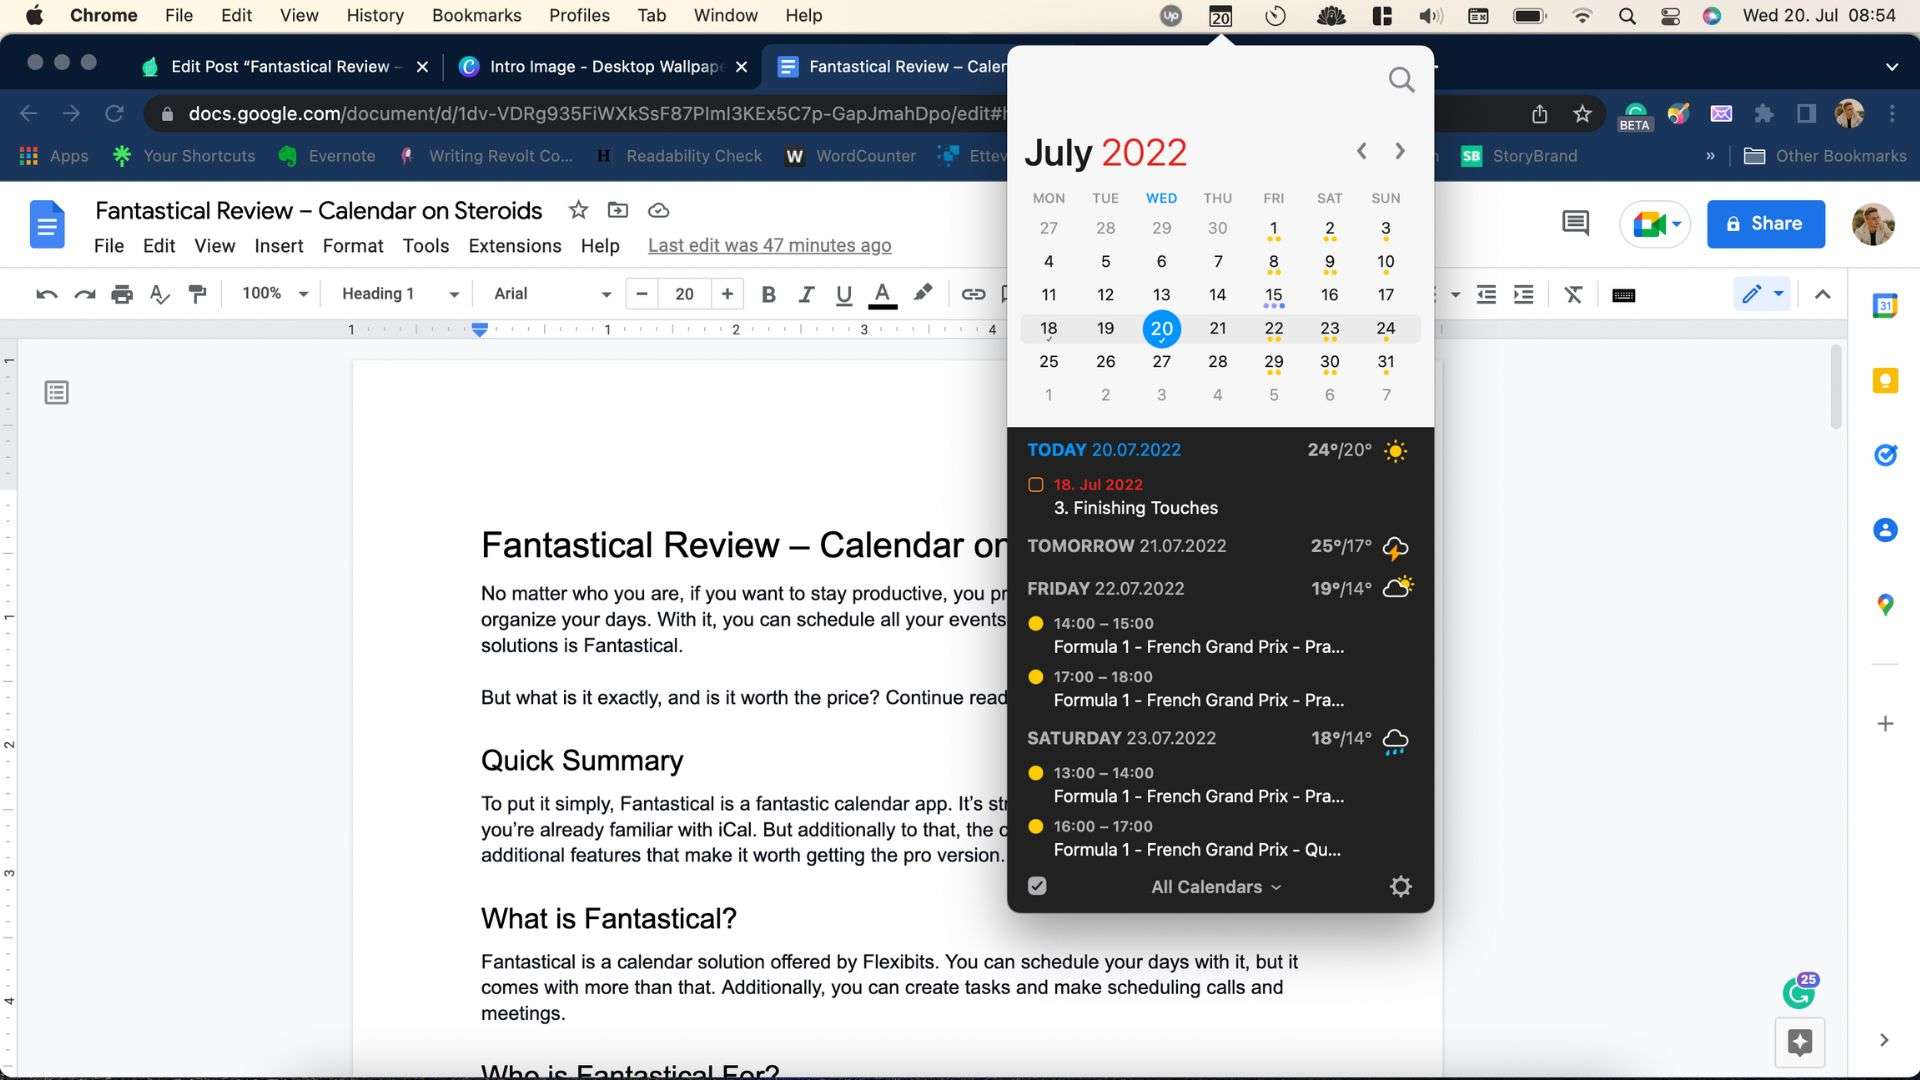Click the spelling and grammar check icon
The image size is (1920, 1080).
coord(160,294)
